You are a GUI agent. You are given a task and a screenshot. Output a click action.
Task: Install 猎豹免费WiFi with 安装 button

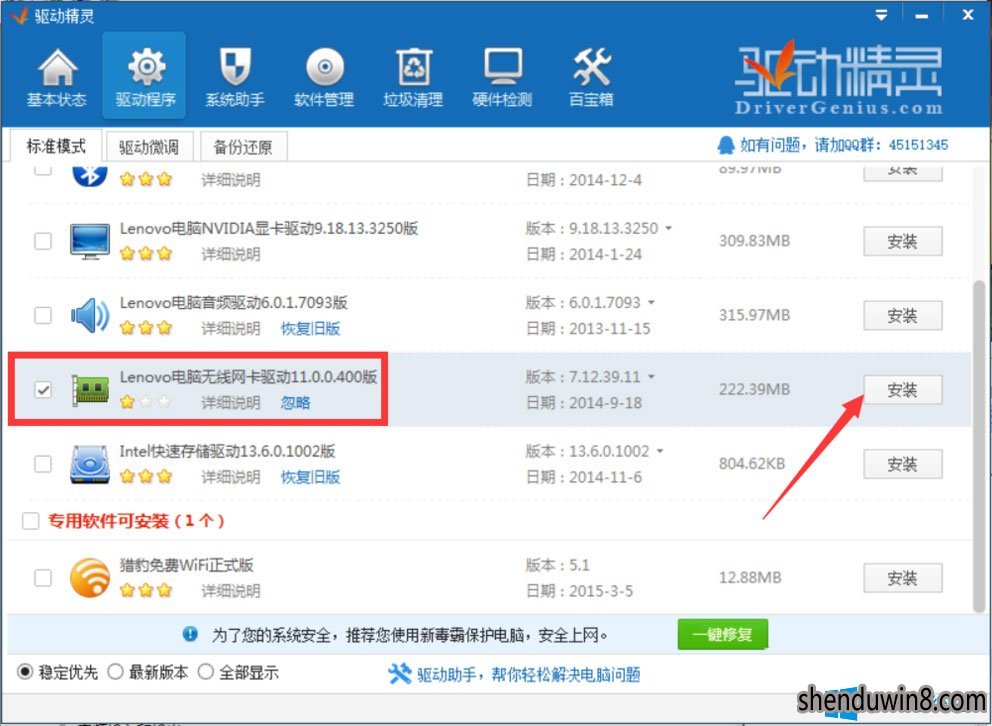click(902, 578)
